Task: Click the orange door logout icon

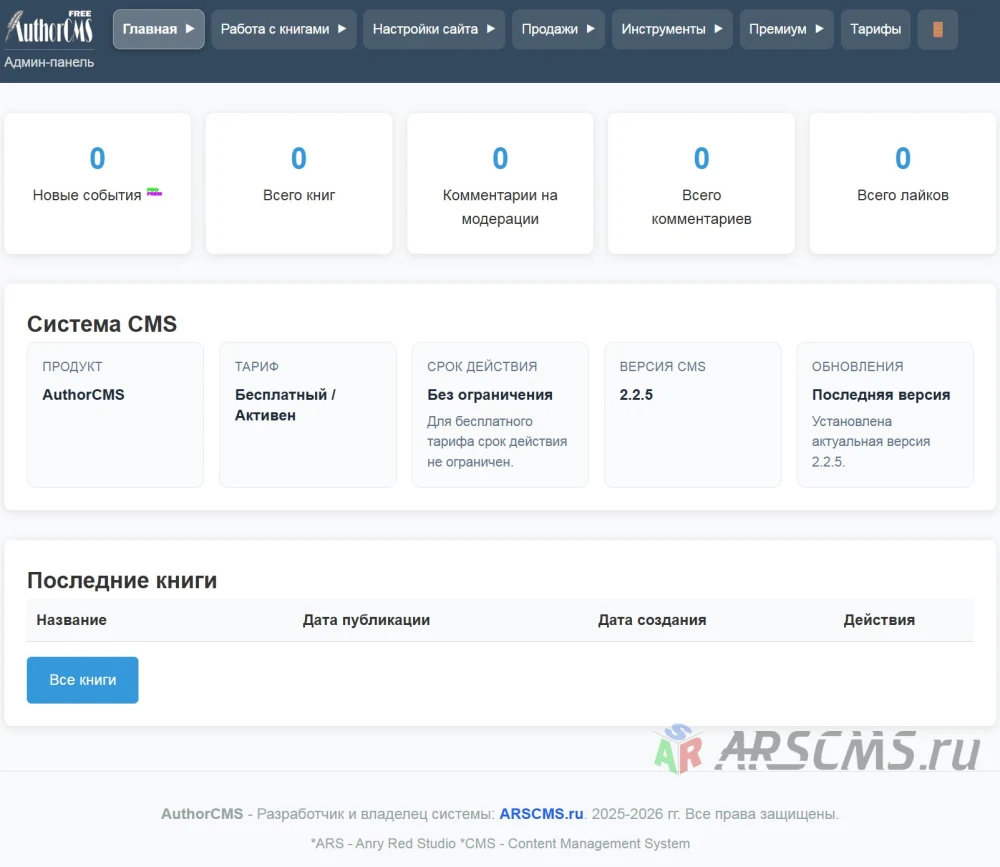Action: [x=938, y=29]
